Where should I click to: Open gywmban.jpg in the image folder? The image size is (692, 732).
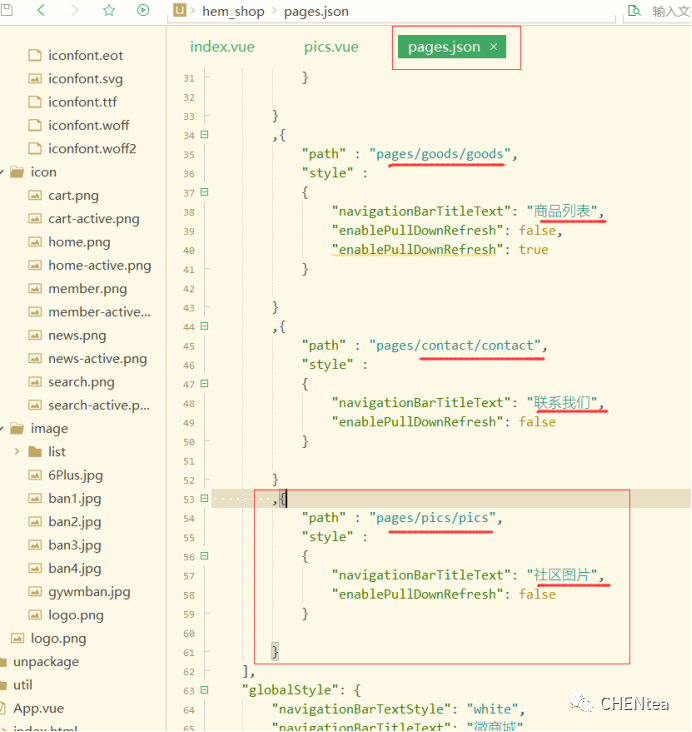[x=89, y=592]
